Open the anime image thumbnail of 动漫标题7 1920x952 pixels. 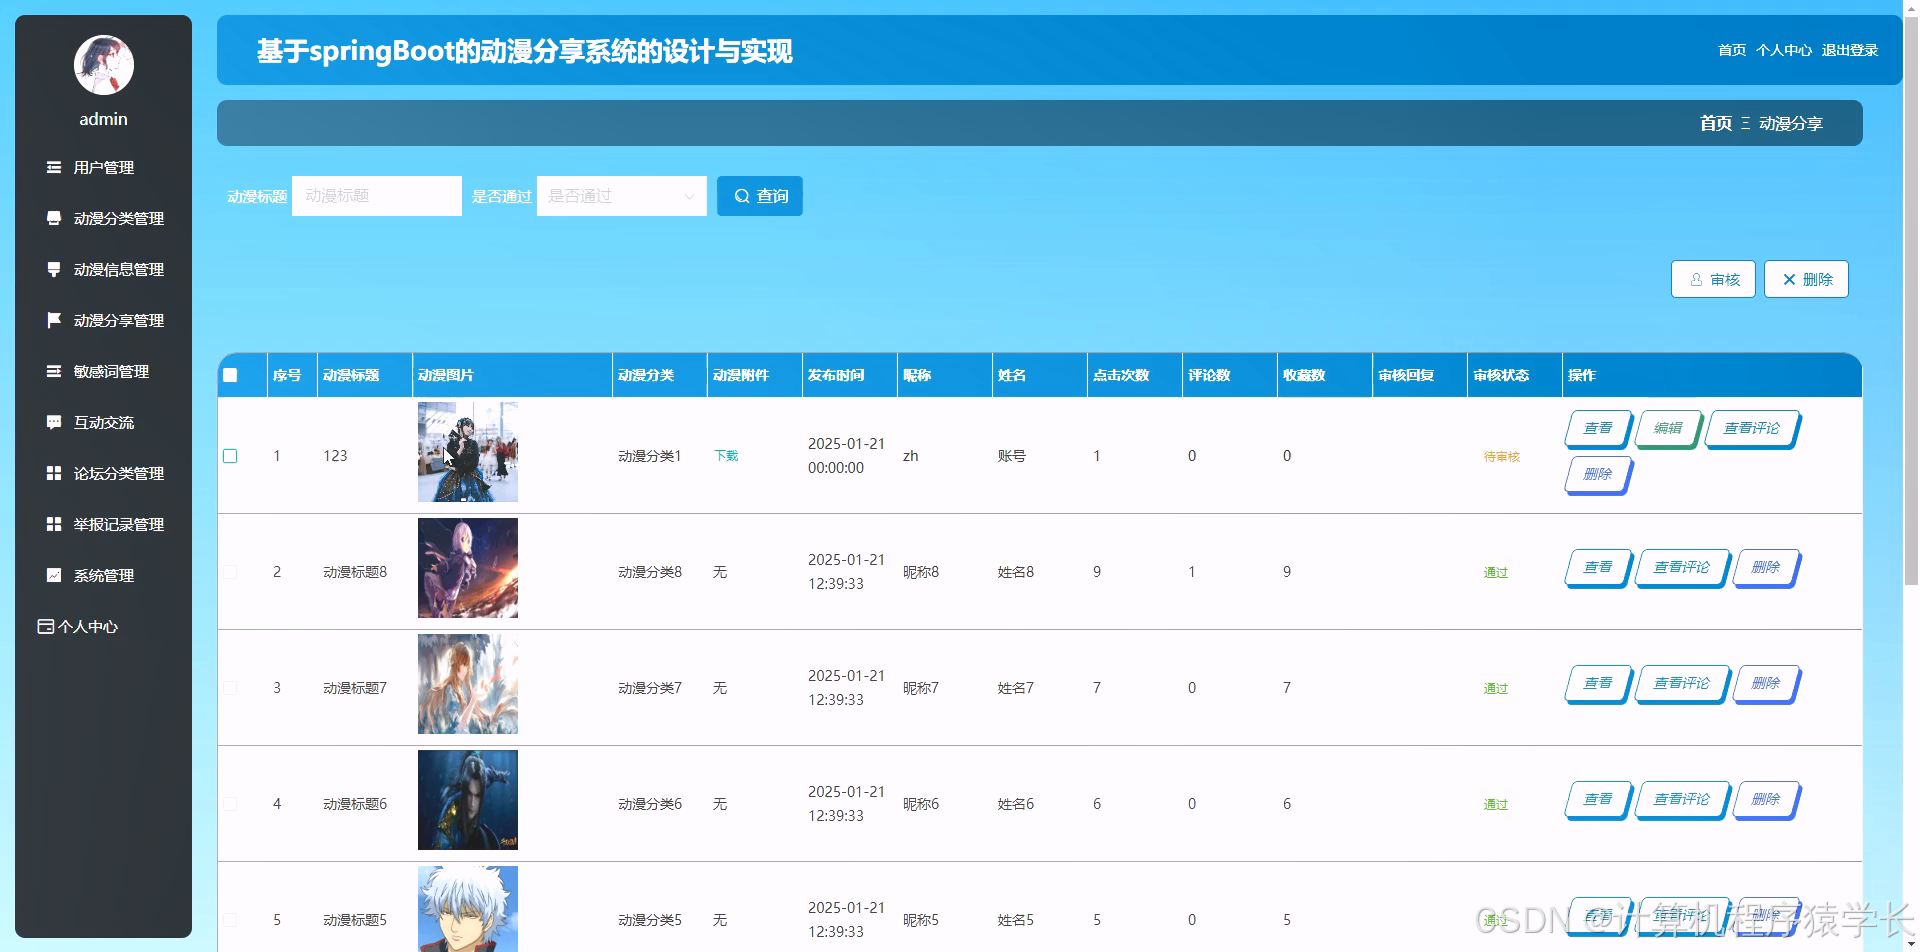[x=467, y=684]
